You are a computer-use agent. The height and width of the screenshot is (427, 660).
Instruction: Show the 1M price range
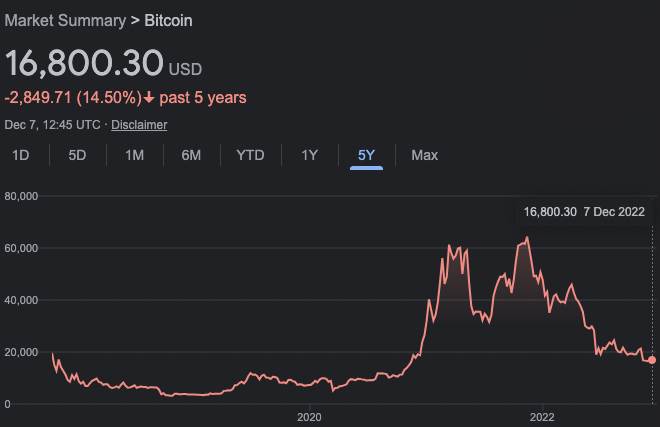134,155
